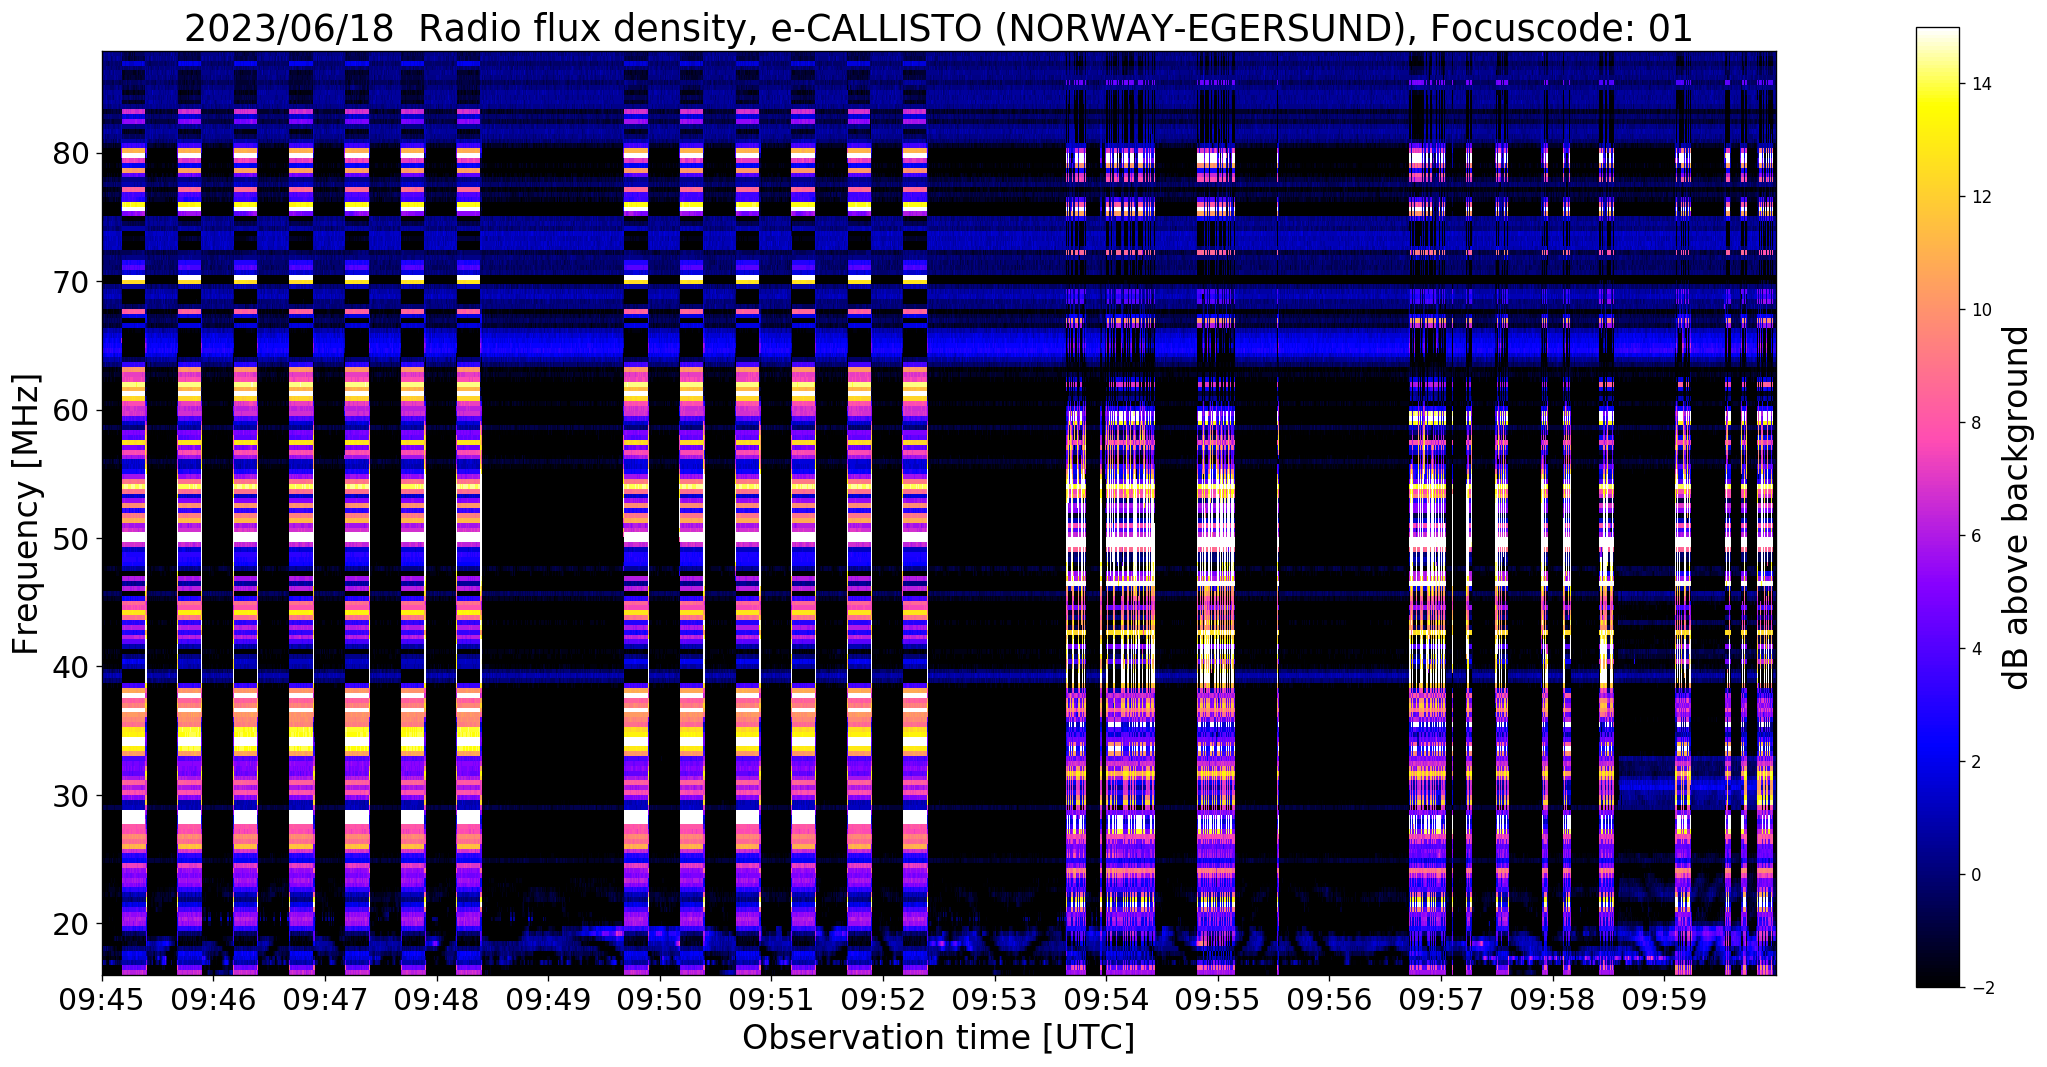
Task: Click the 09:52 time tick label
Action: click(883, 1000)
